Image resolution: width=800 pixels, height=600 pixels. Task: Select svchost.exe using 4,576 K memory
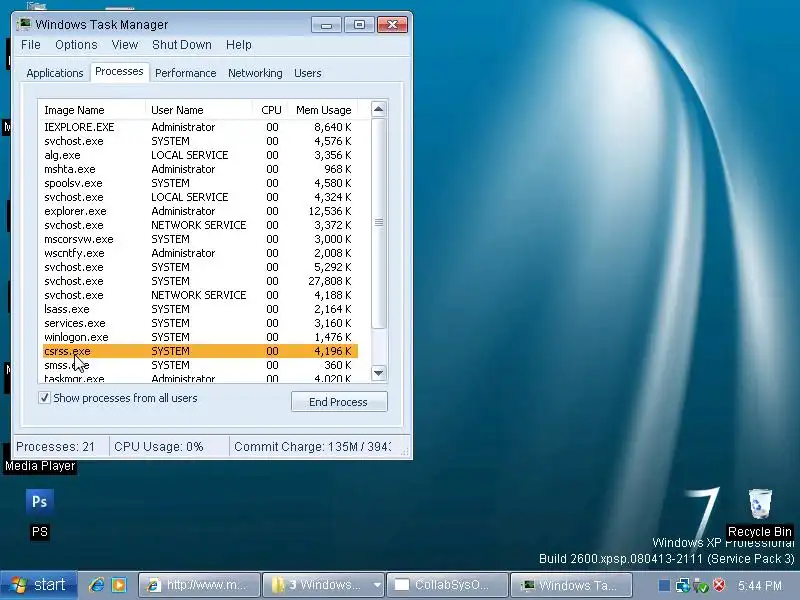tap(200, 141)
